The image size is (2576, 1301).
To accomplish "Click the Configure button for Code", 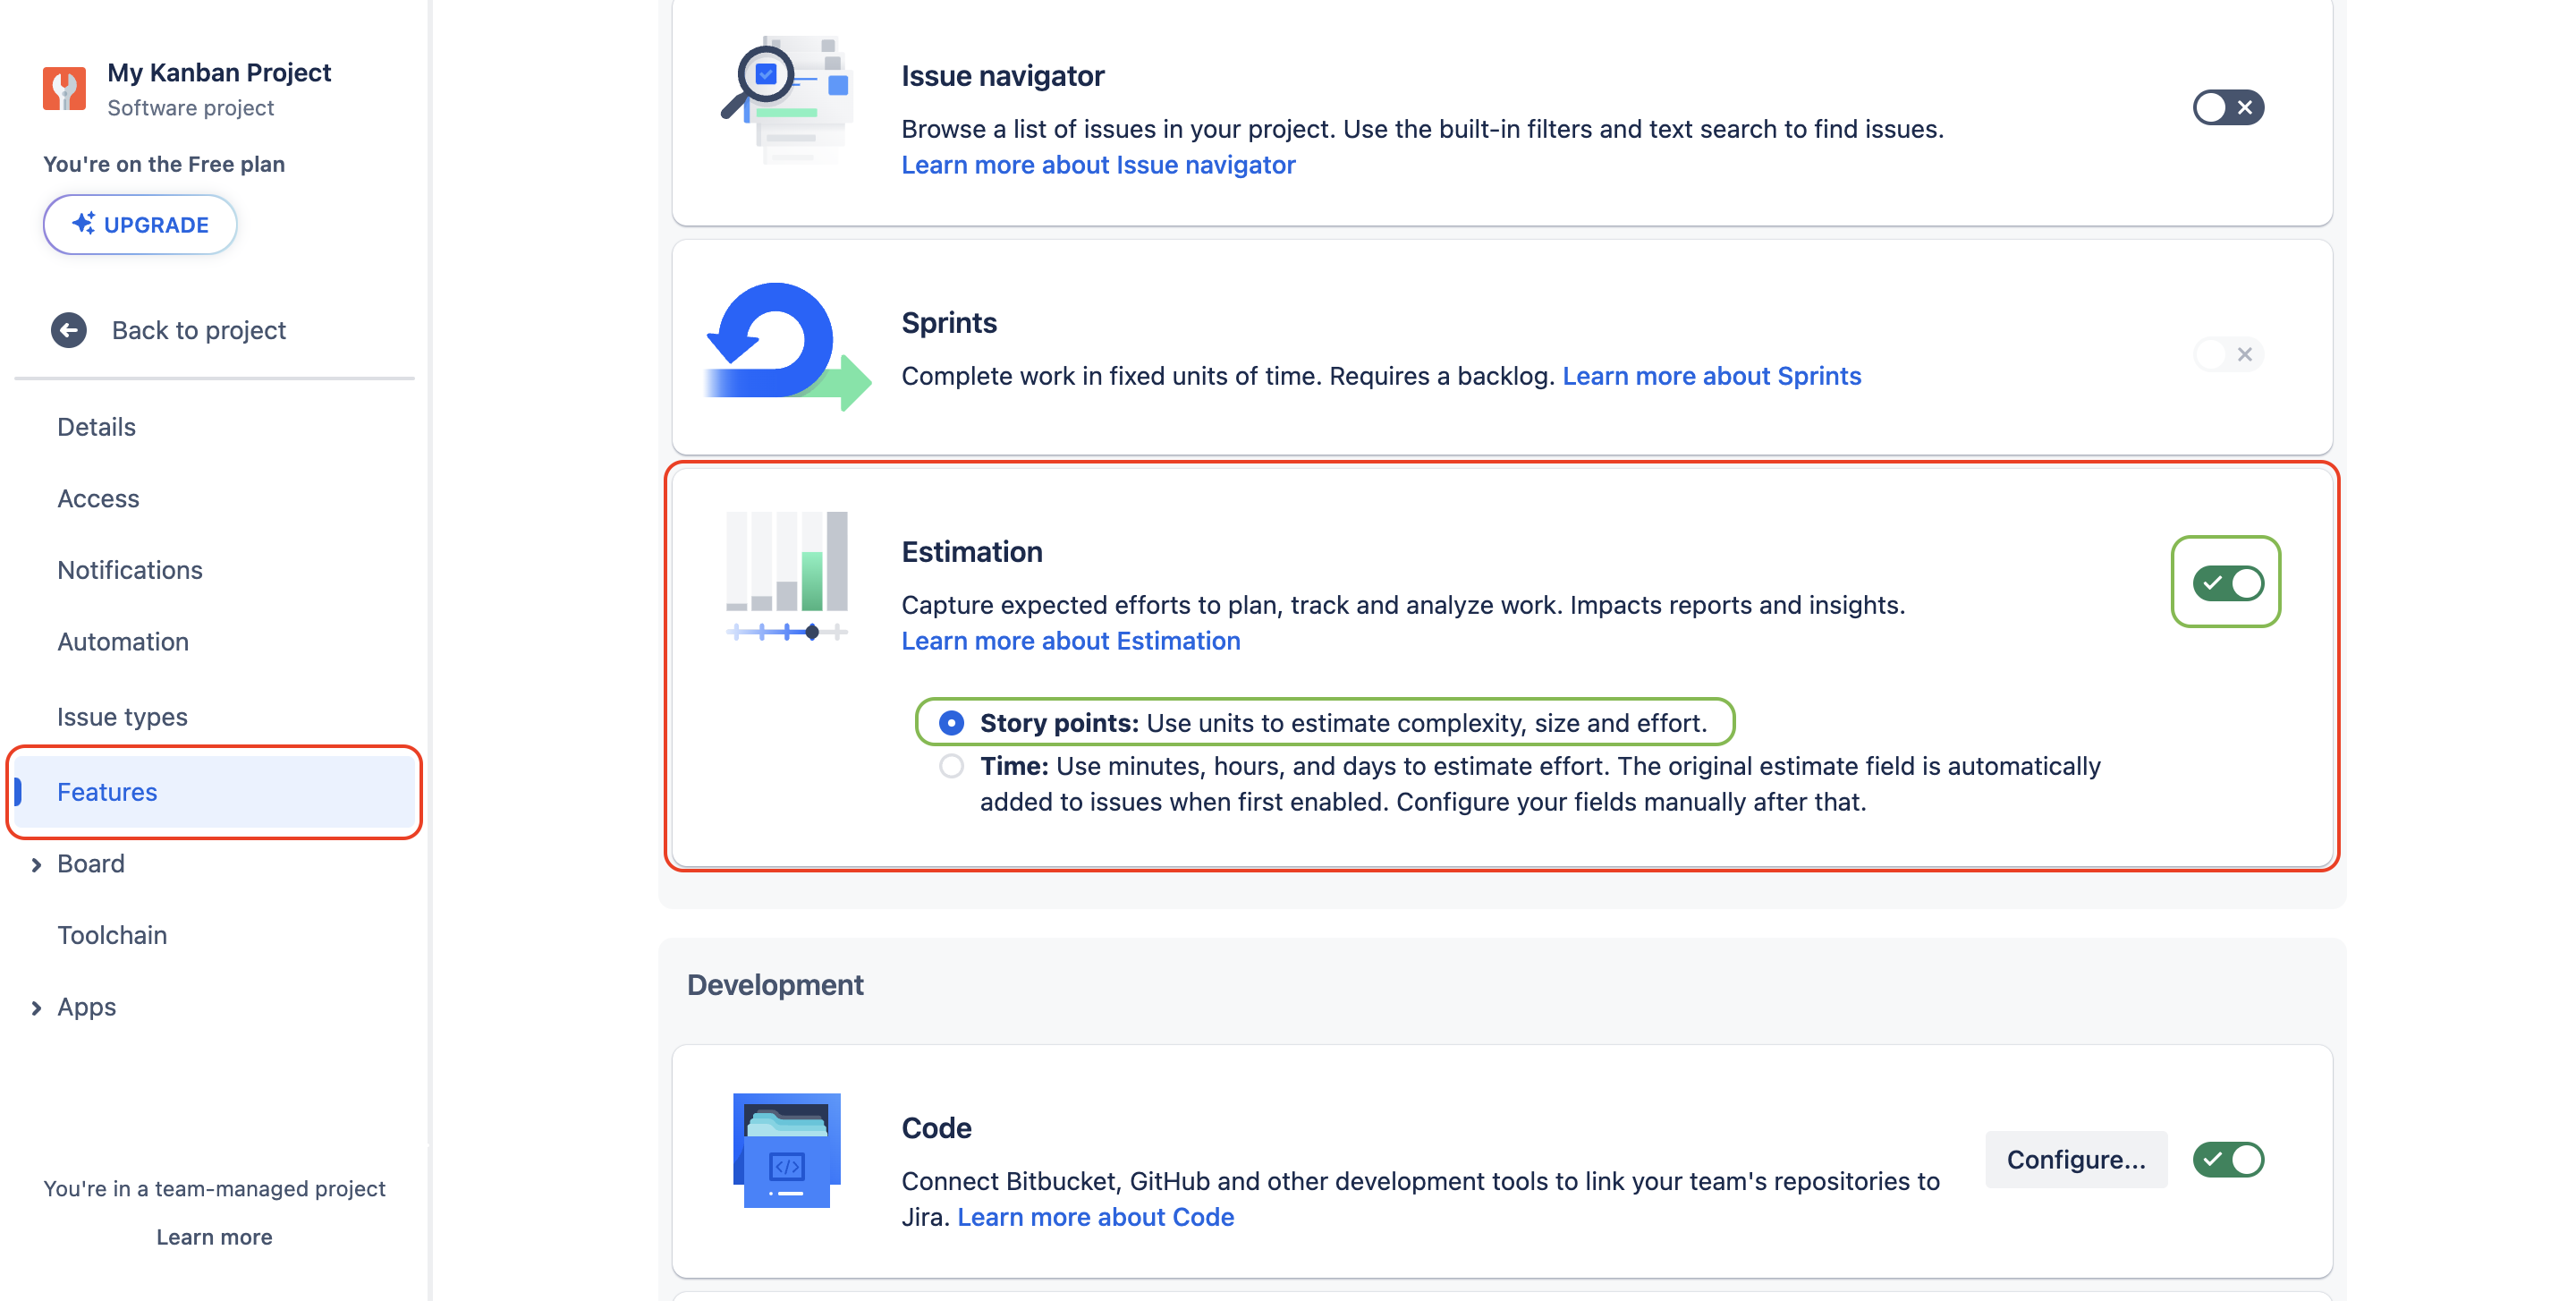I will [x=2075, y=1159].
